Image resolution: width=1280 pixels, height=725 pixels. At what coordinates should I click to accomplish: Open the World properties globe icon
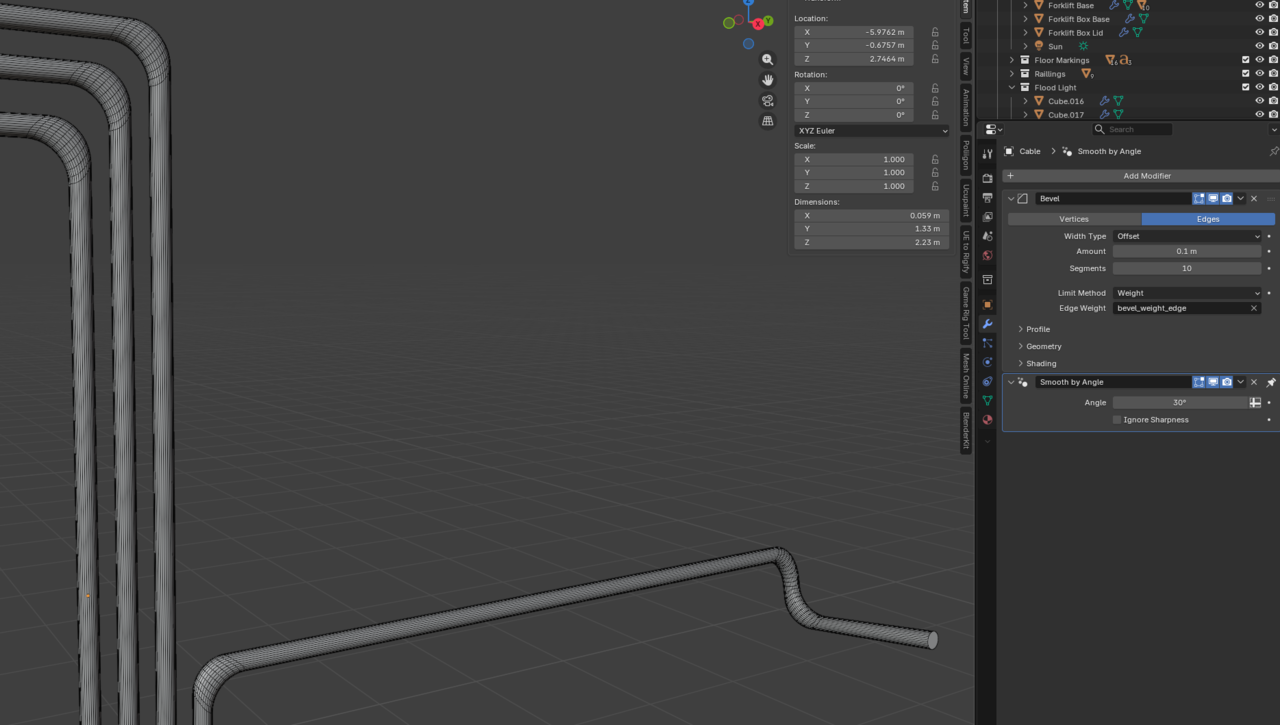pos(987,256)
